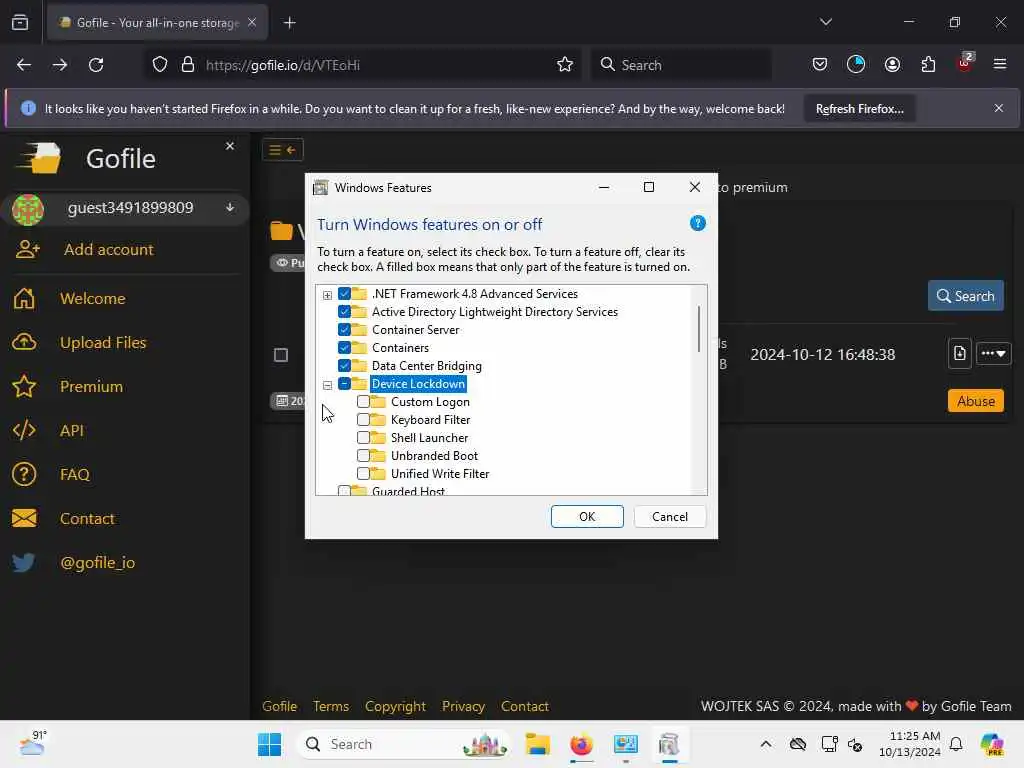Click the Refresh Firefox... button

click(x=859, y=108)
